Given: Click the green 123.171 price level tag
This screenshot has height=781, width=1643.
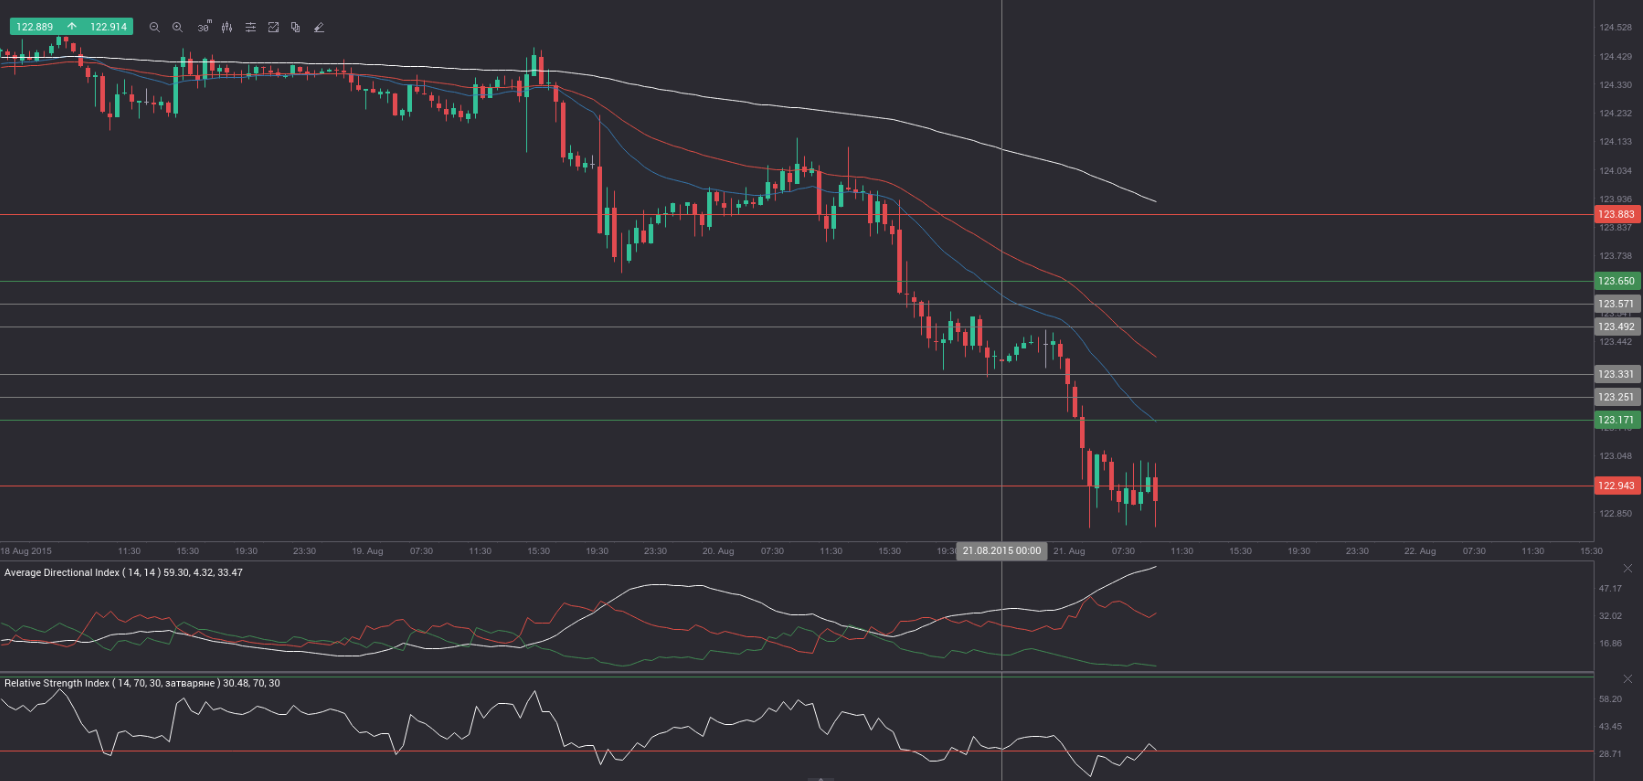Looking at the screenshot, I should click(1616, 420).
